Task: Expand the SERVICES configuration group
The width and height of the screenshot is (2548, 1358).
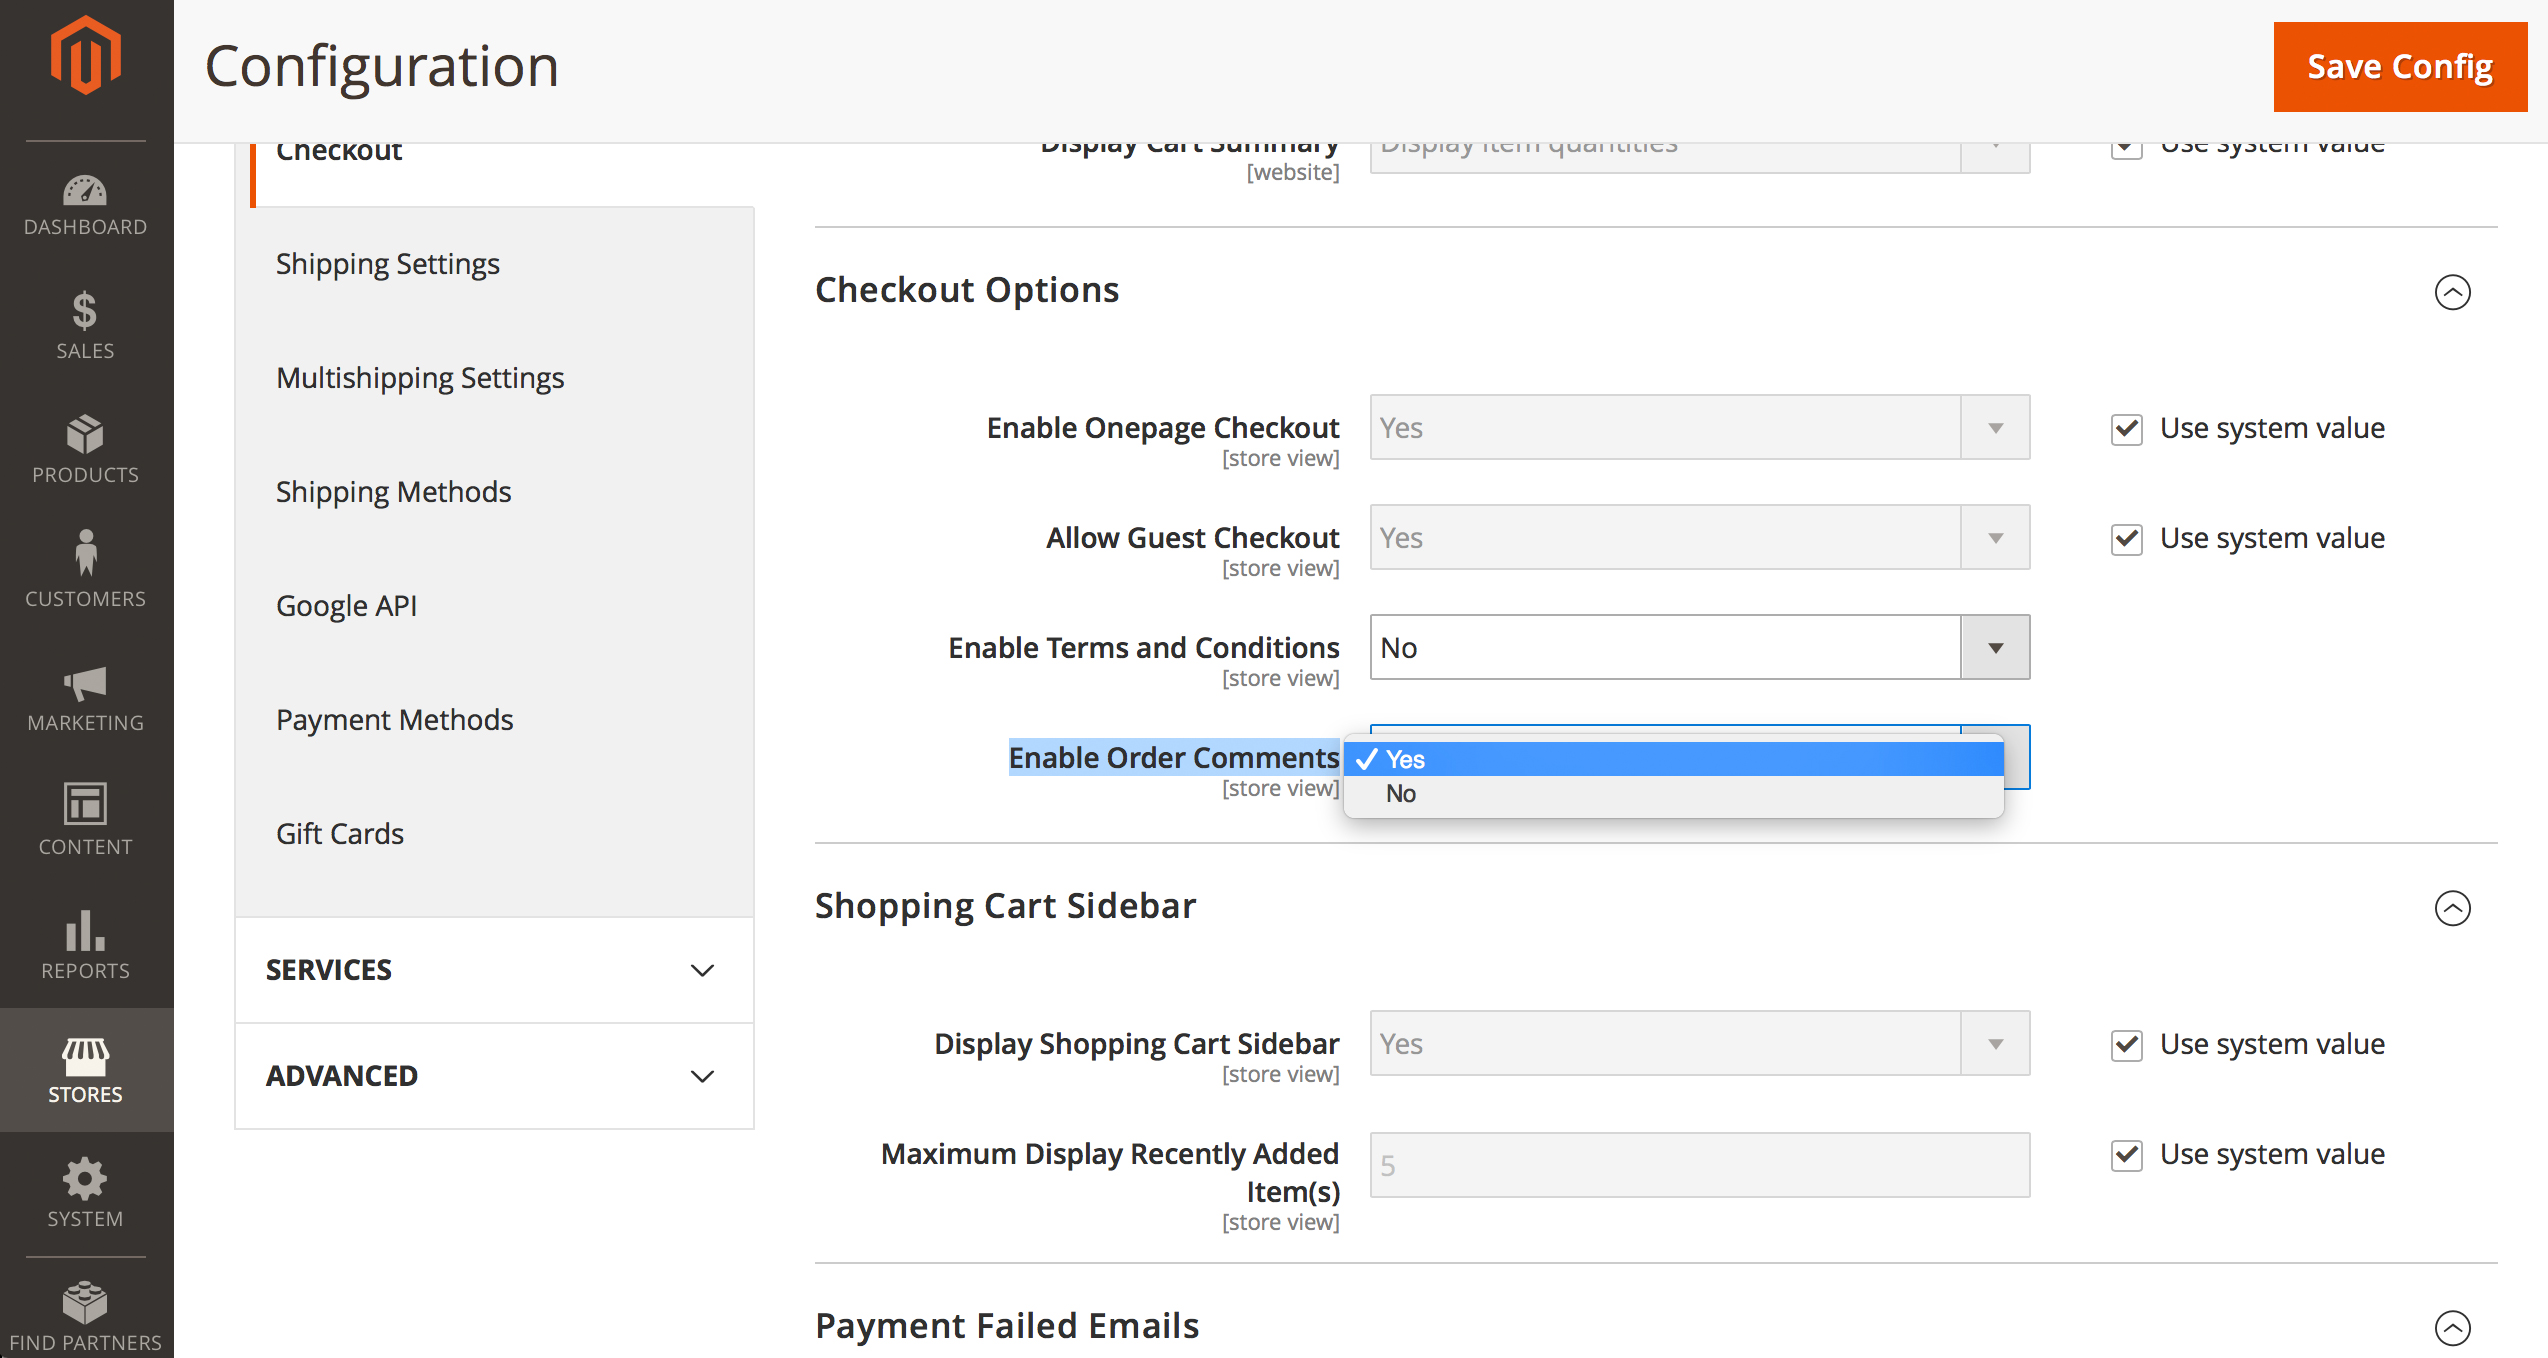Action: pos(494,970)
